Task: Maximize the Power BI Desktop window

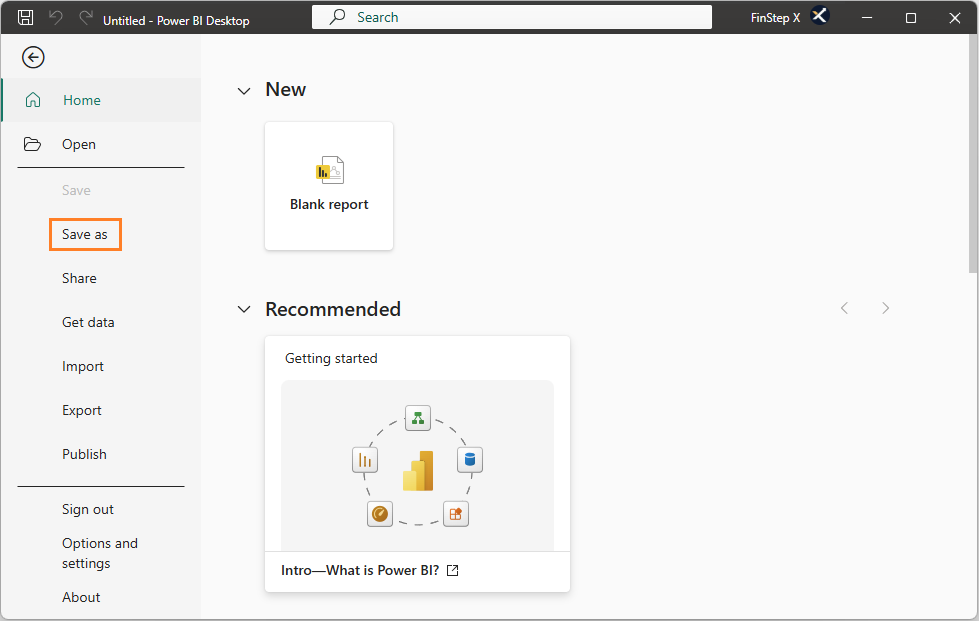Action: coord(911,17)
